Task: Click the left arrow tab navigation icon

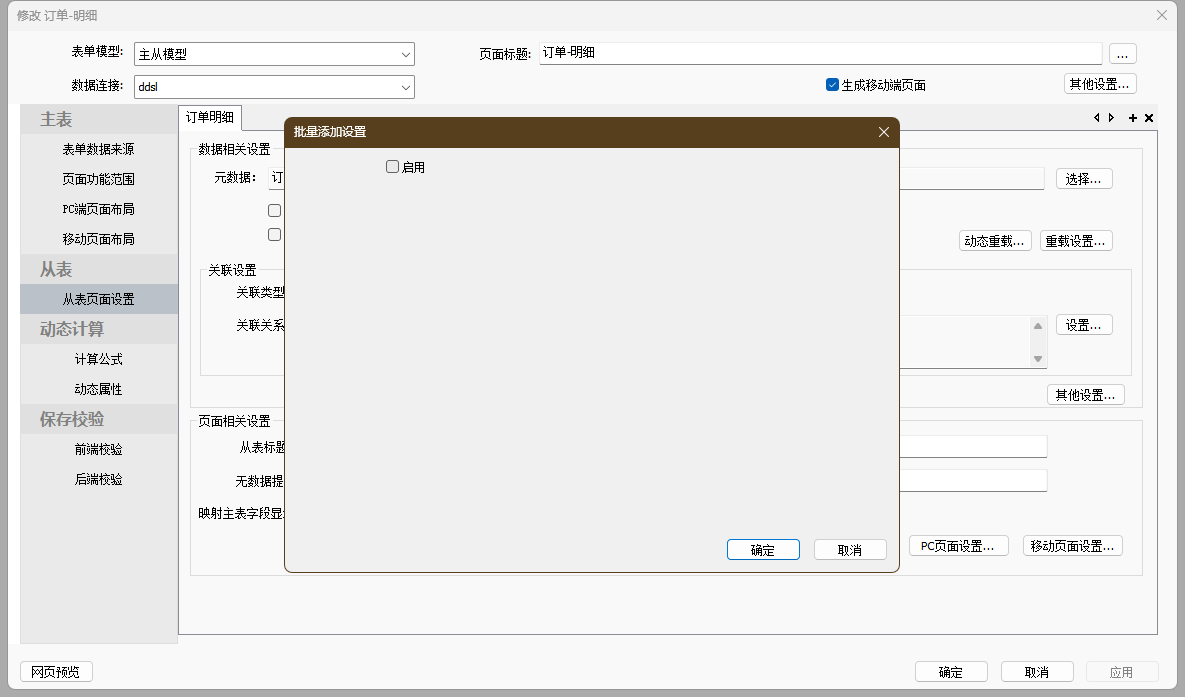Action: click(1097, 118)
